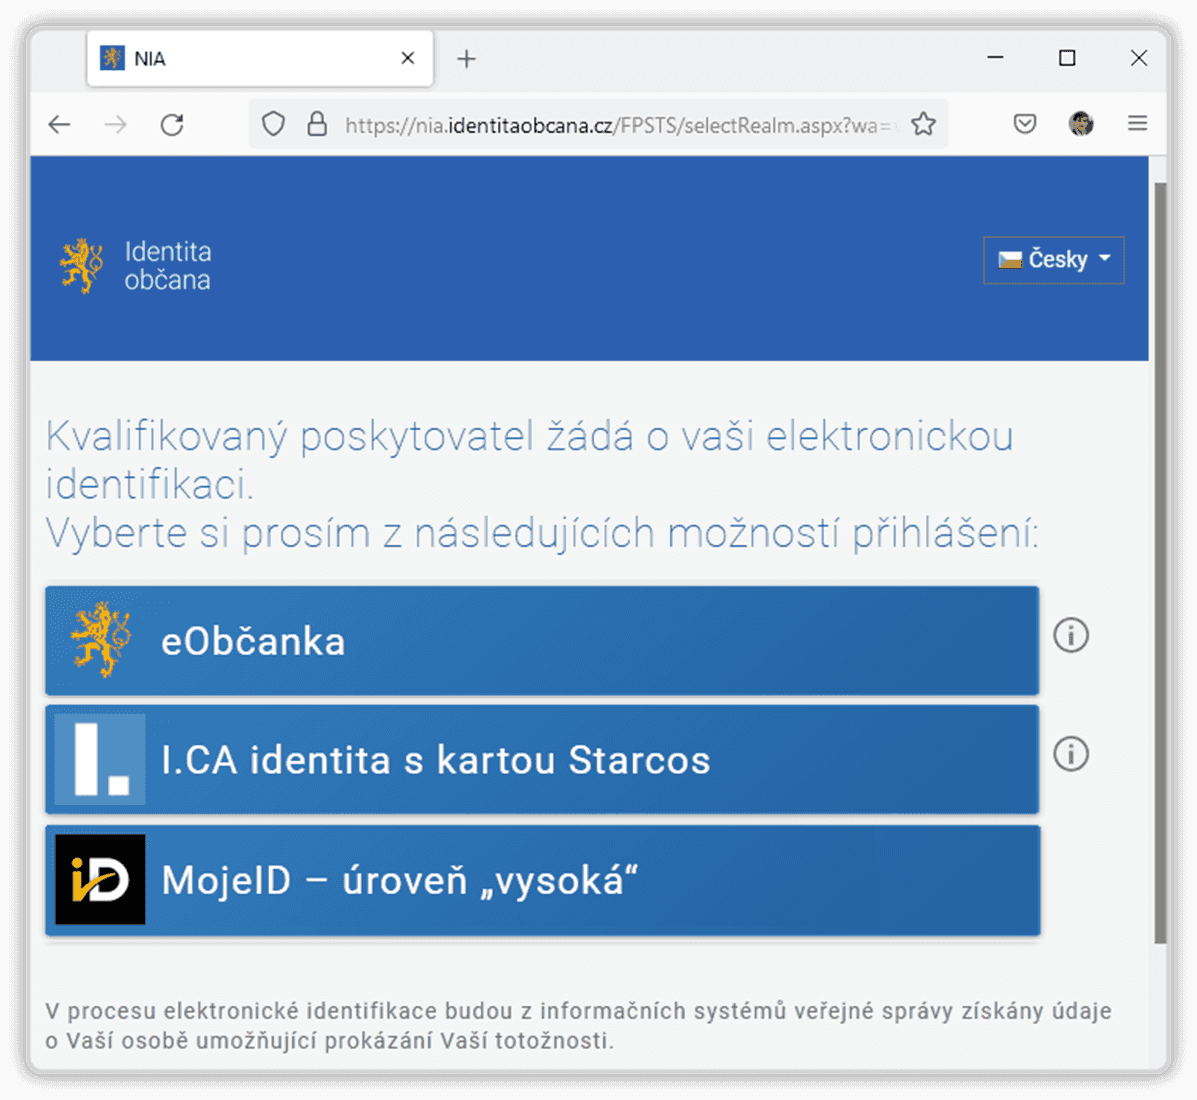Viewport: 1197px width, 1100px height.
Task: Open the Pocket save icon
Action: 1024,124
